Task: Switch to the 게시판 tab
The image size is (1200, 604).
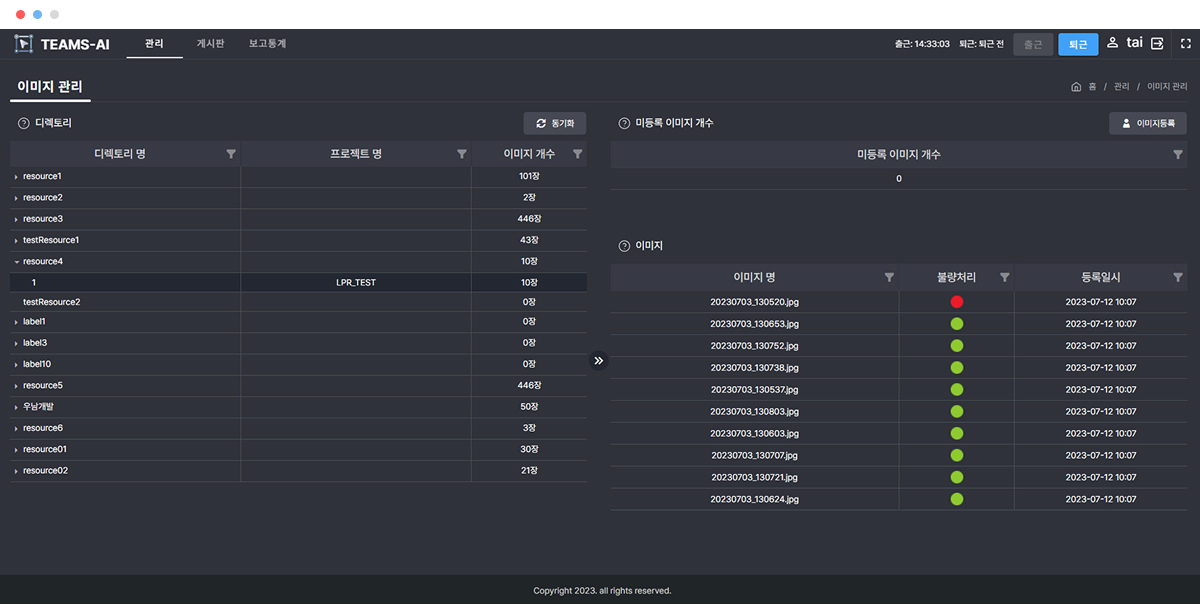Action: click(x=210, y=43)
